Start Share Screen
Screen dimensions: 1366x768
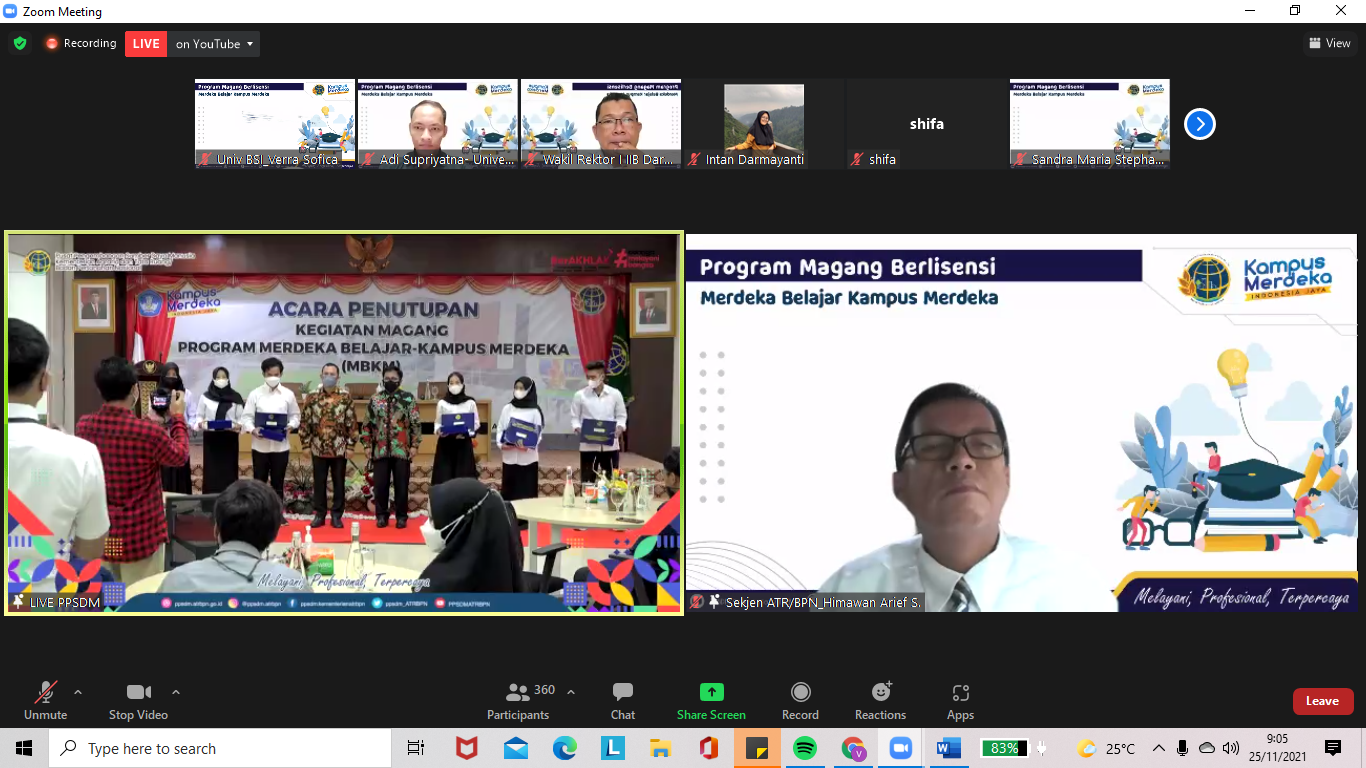point(711,701)
